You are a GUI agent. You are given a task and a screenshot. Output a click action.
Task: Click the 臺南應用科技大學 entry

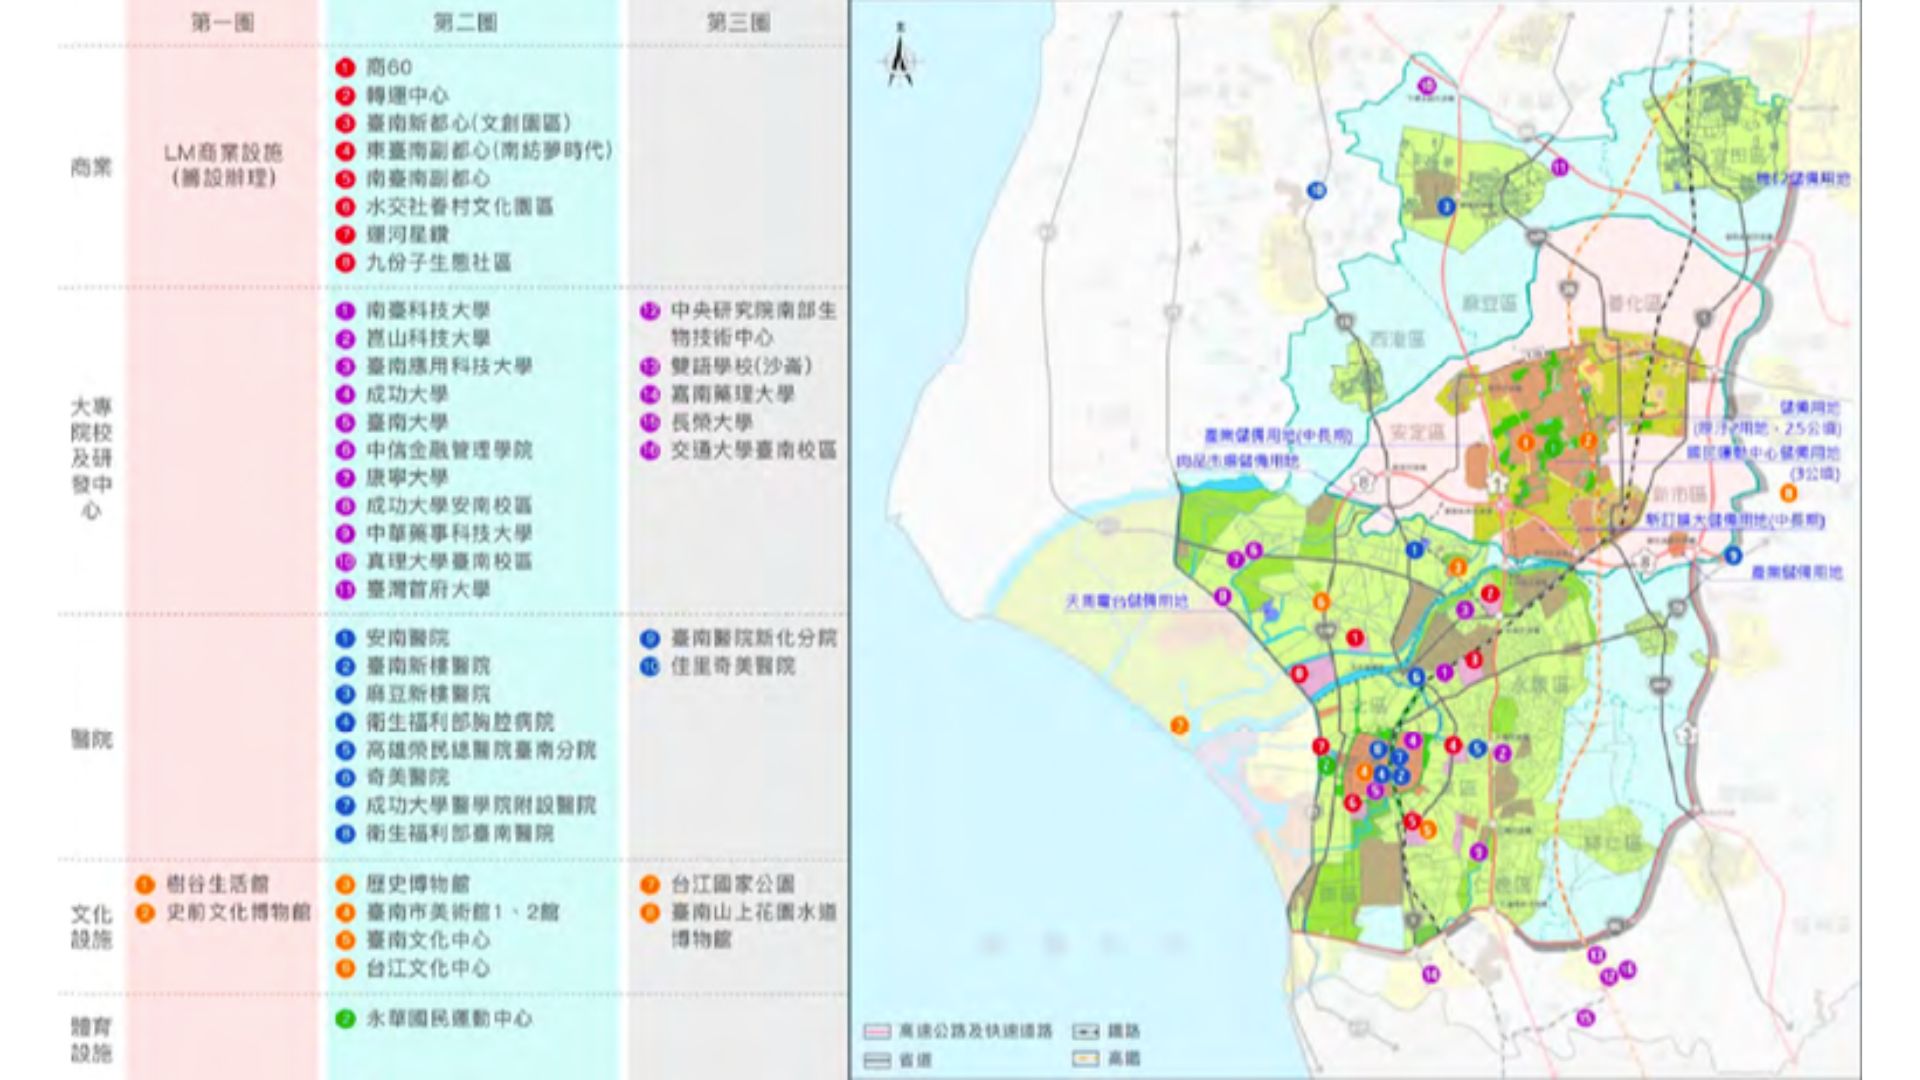(x=449, y=367)
